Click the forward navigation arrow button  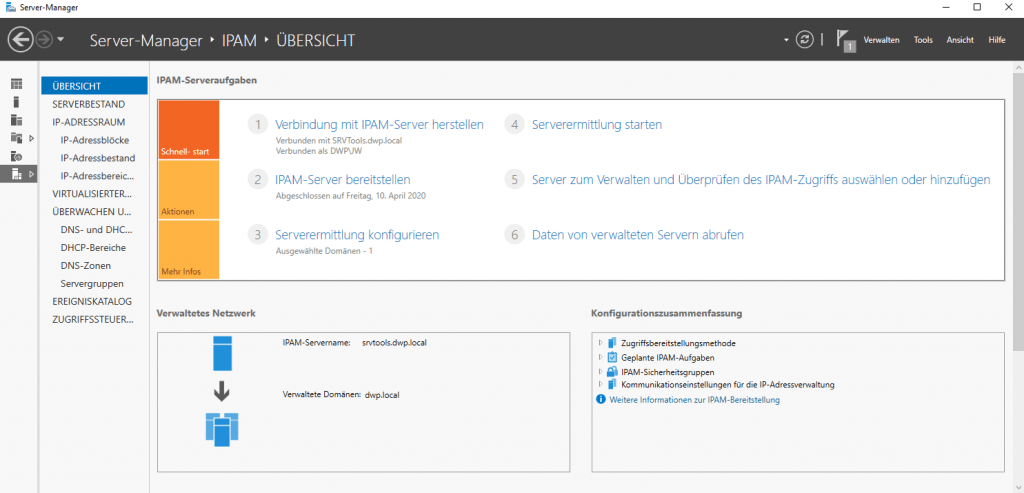pyautogui.click(x=44, y=40)
